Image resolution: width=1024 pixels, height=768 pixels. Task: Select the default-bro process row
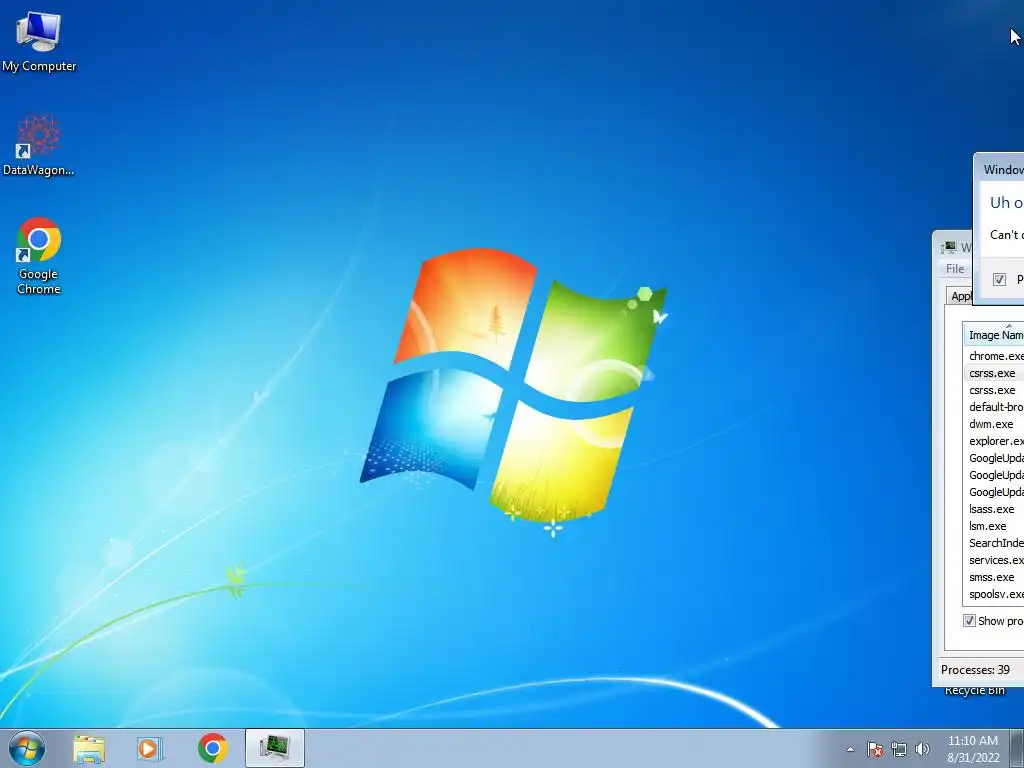click(994, 407)
